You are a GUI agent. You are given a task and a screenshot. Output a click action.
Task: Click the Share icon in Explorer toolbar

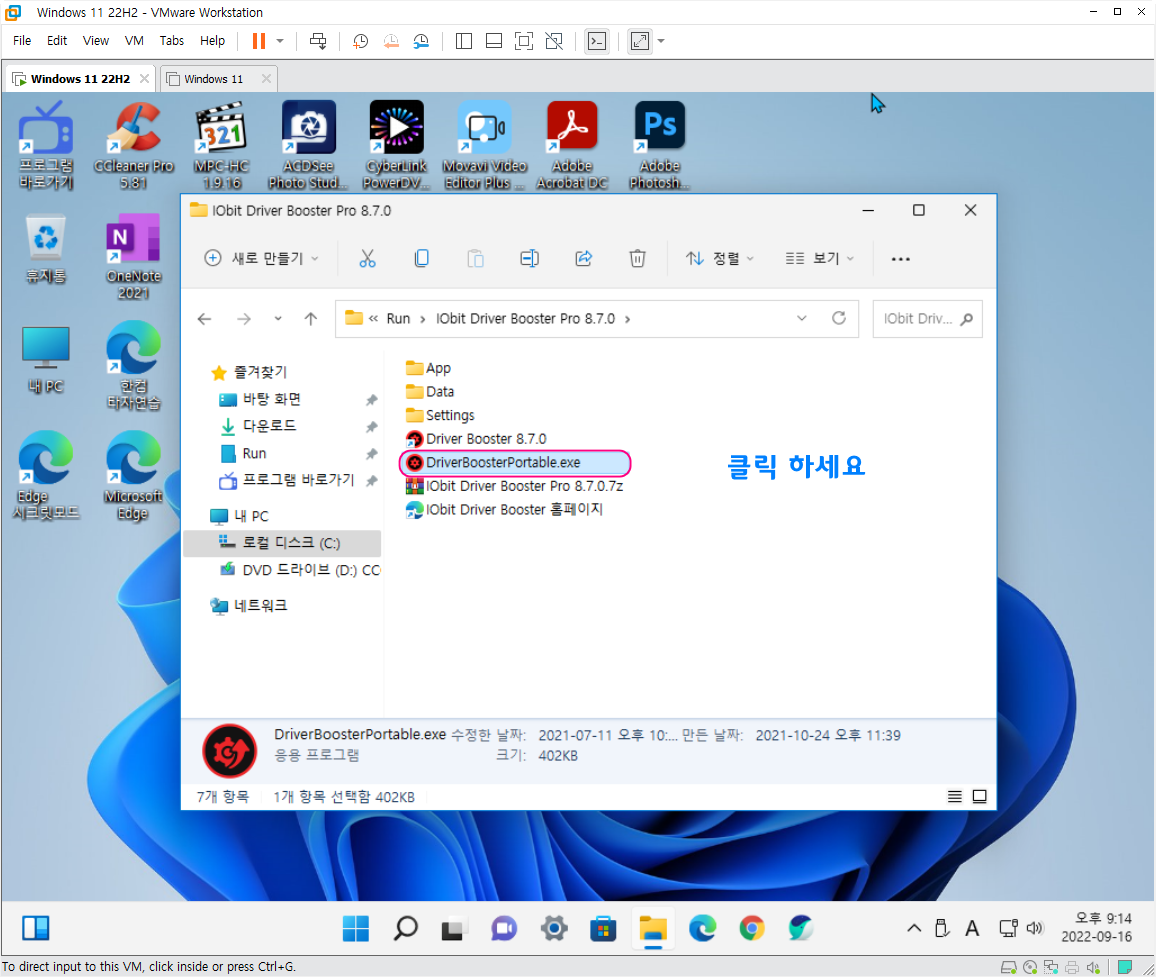(x=584, y=258)
